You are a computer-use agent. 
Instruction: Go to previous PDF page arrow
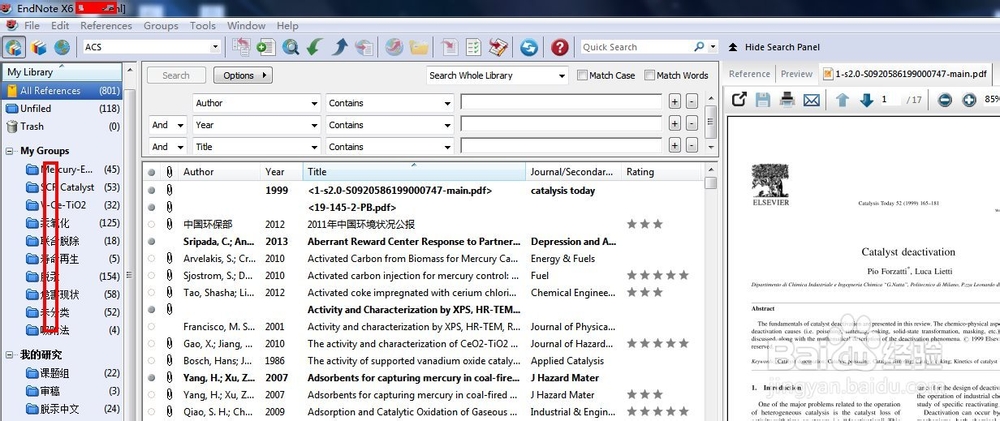[842, 100]
